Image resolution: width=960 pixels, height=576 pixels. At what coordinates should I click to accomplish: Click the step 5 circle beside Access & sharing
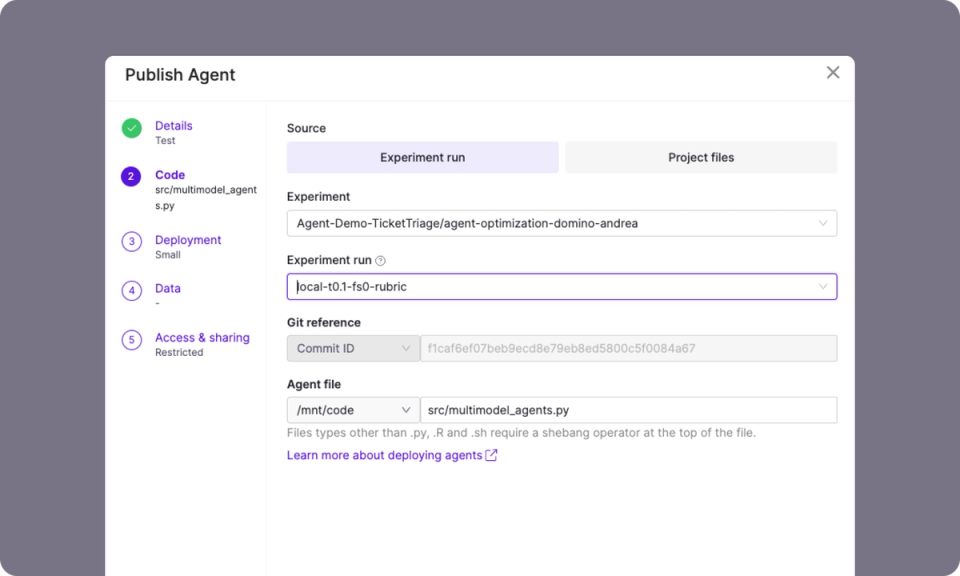pyautogui.click(x=131, y=339)
